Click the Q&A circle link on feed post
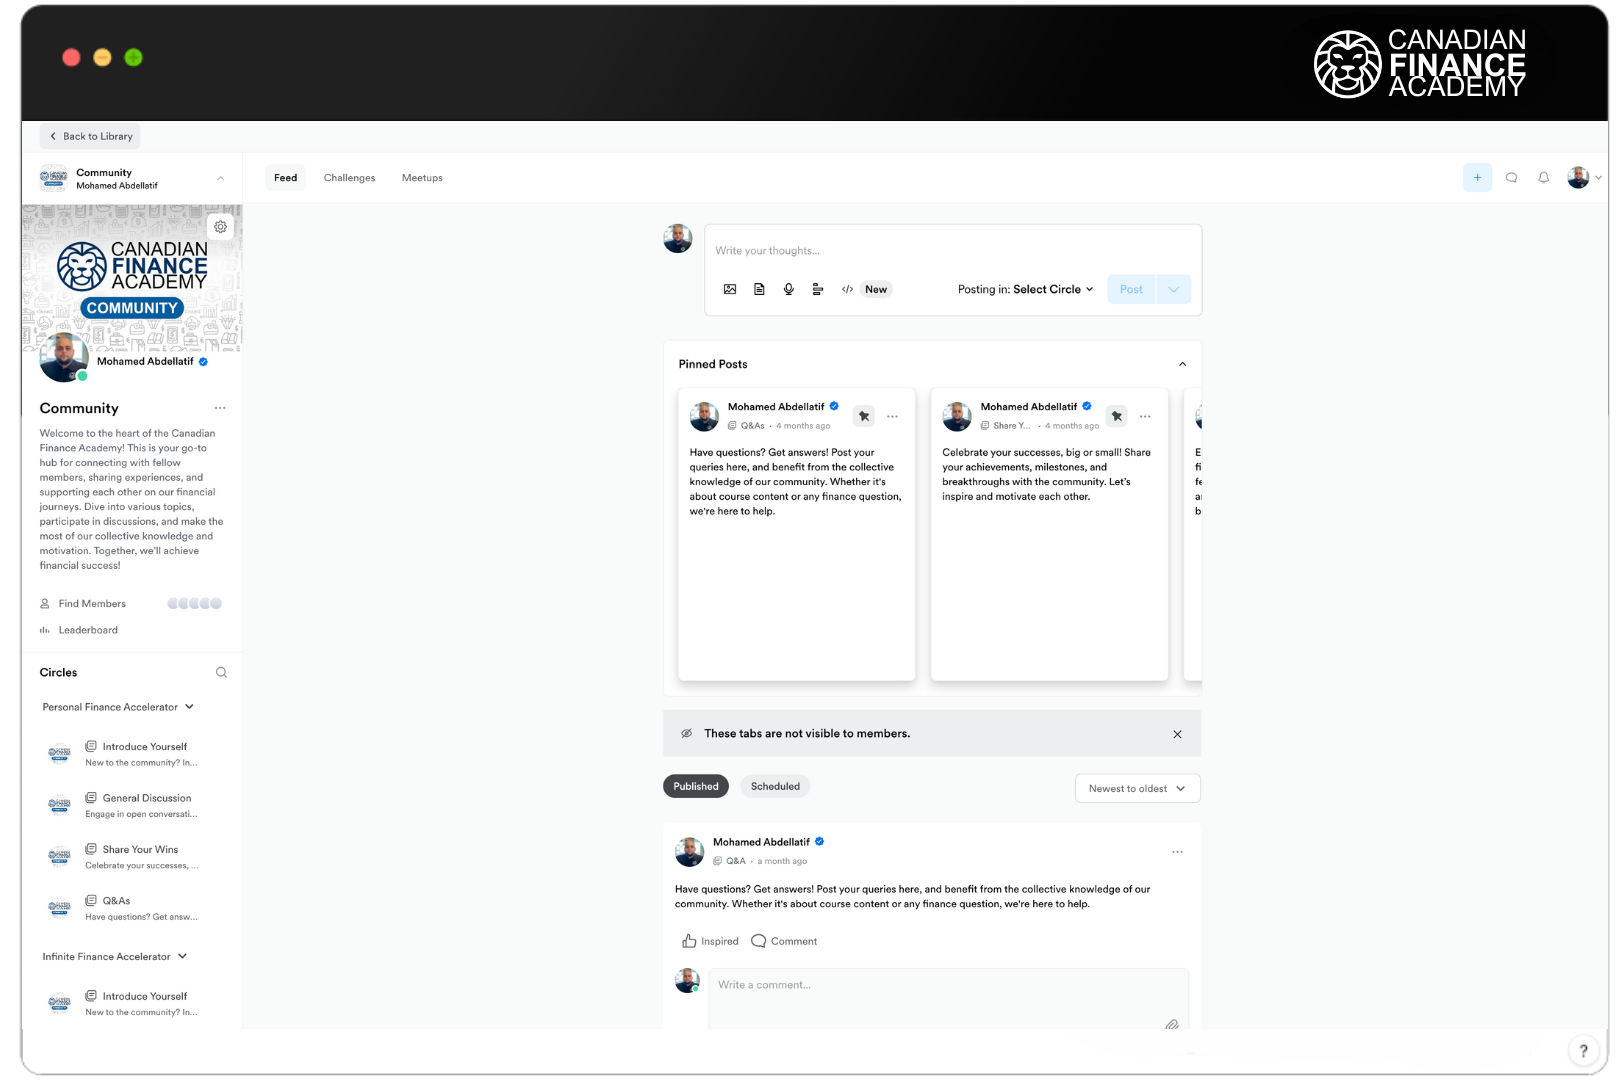 [735, 861]
